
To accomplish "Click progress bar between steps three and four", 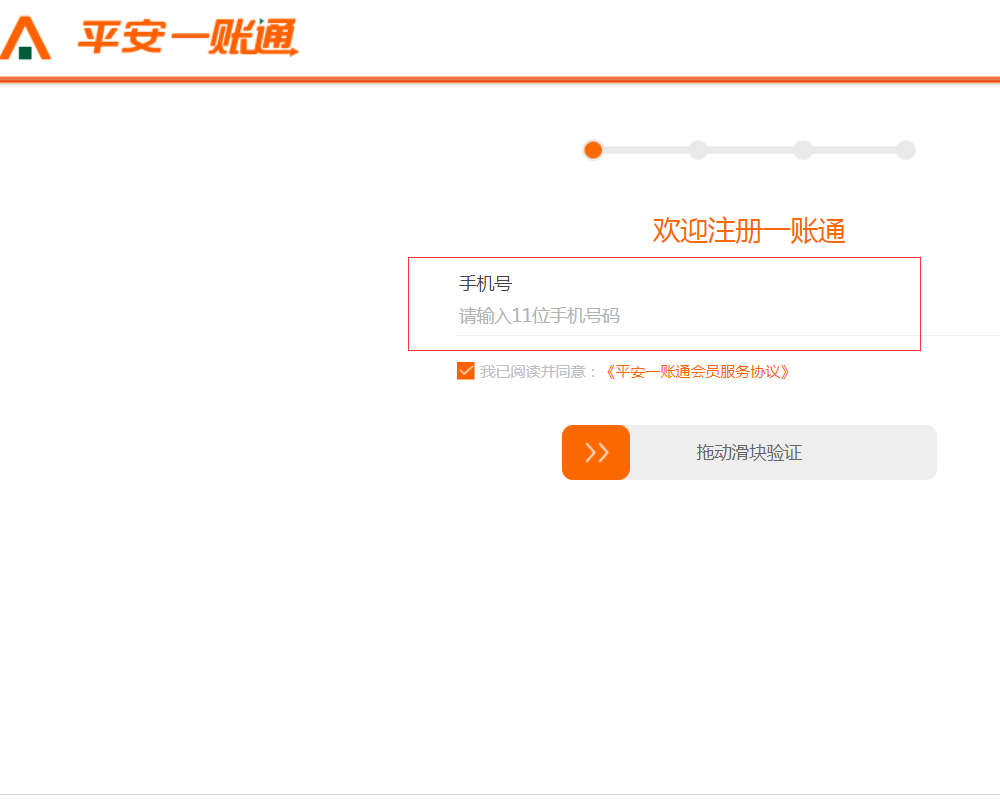I will [x=854, y=150].
